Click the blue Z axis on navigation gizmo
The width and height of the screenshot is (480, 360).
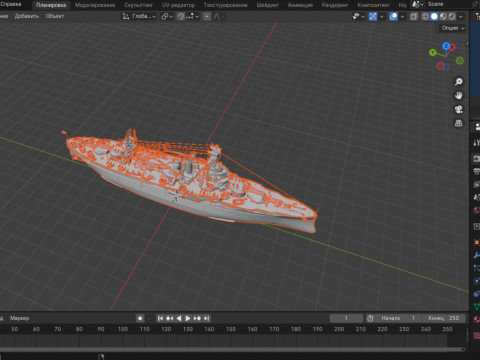click(x=446, y=46)
